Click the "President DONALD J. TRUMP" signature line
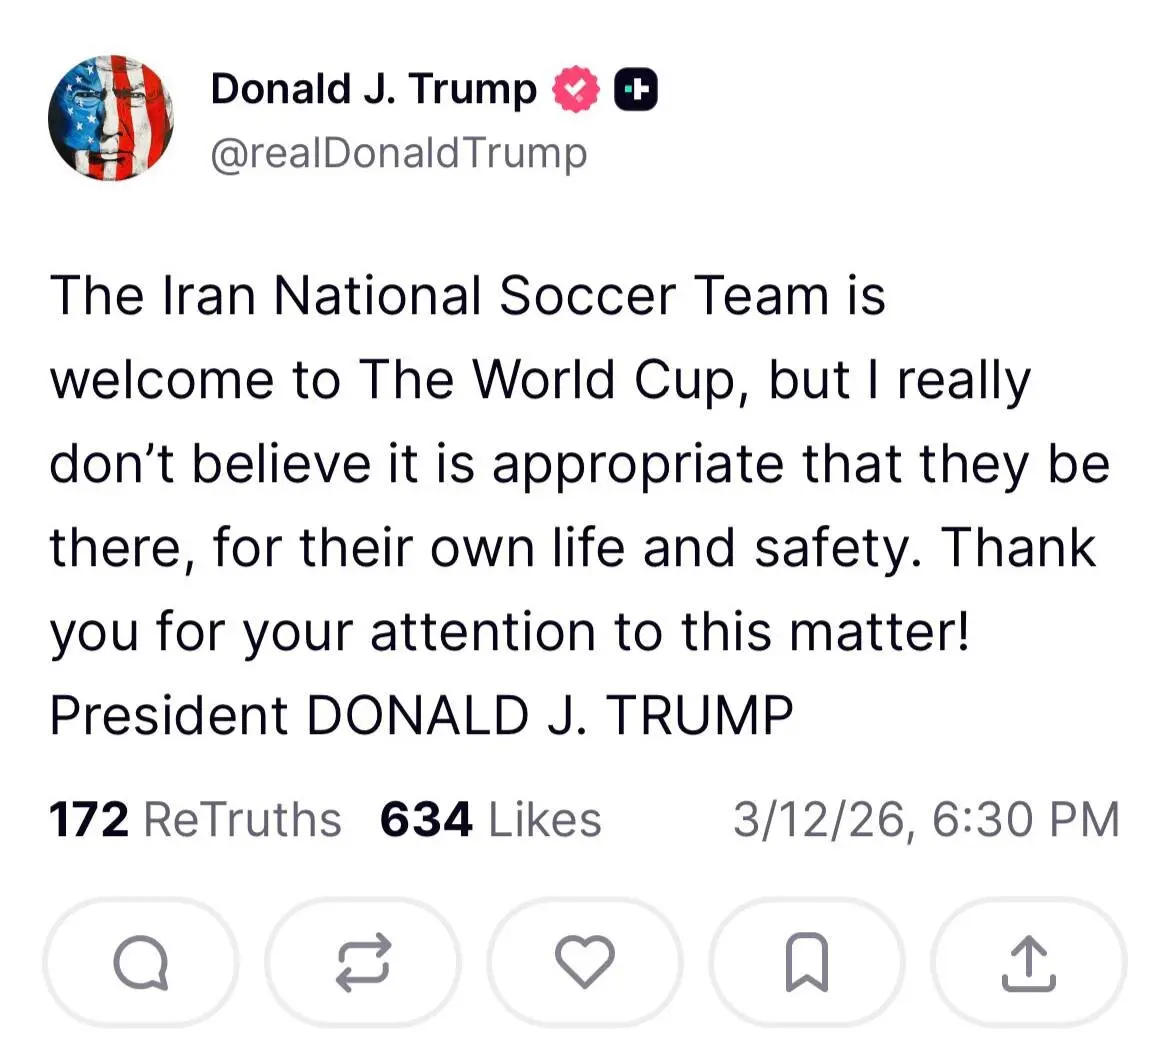Image resolution: width=1170 pixels, height=1037 pixels. click(421, 715)
